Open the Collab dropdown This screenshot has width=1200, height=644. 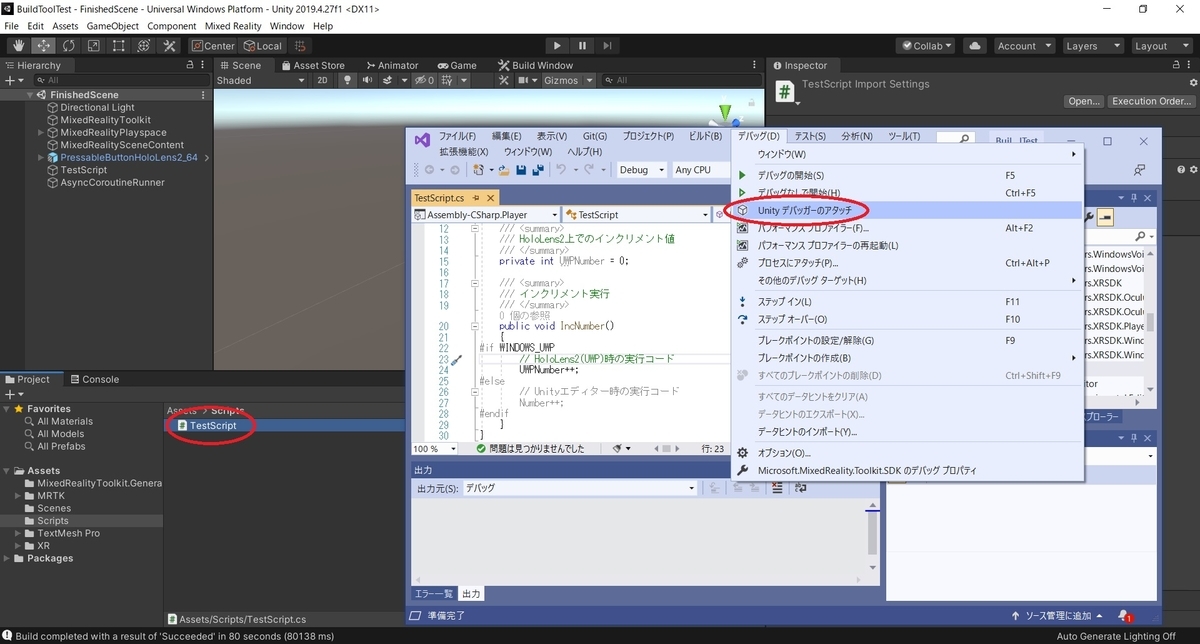[x=927, y=46]
